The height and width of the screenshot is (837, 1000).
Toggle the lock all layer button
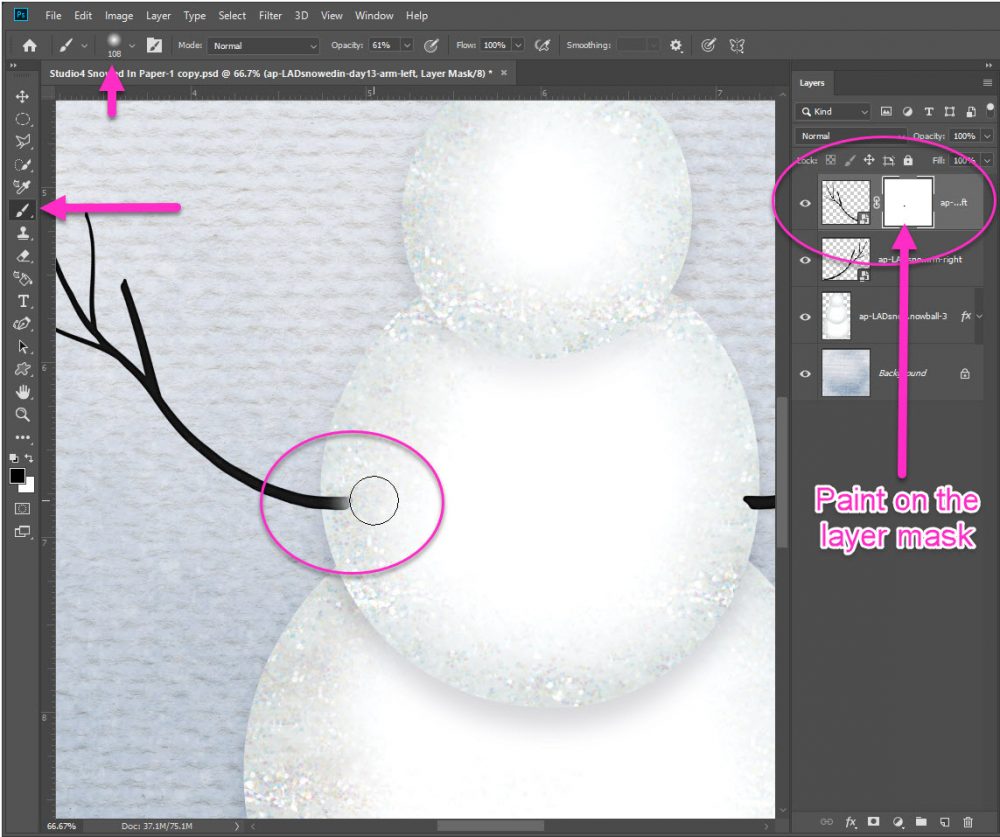(908, 160)
